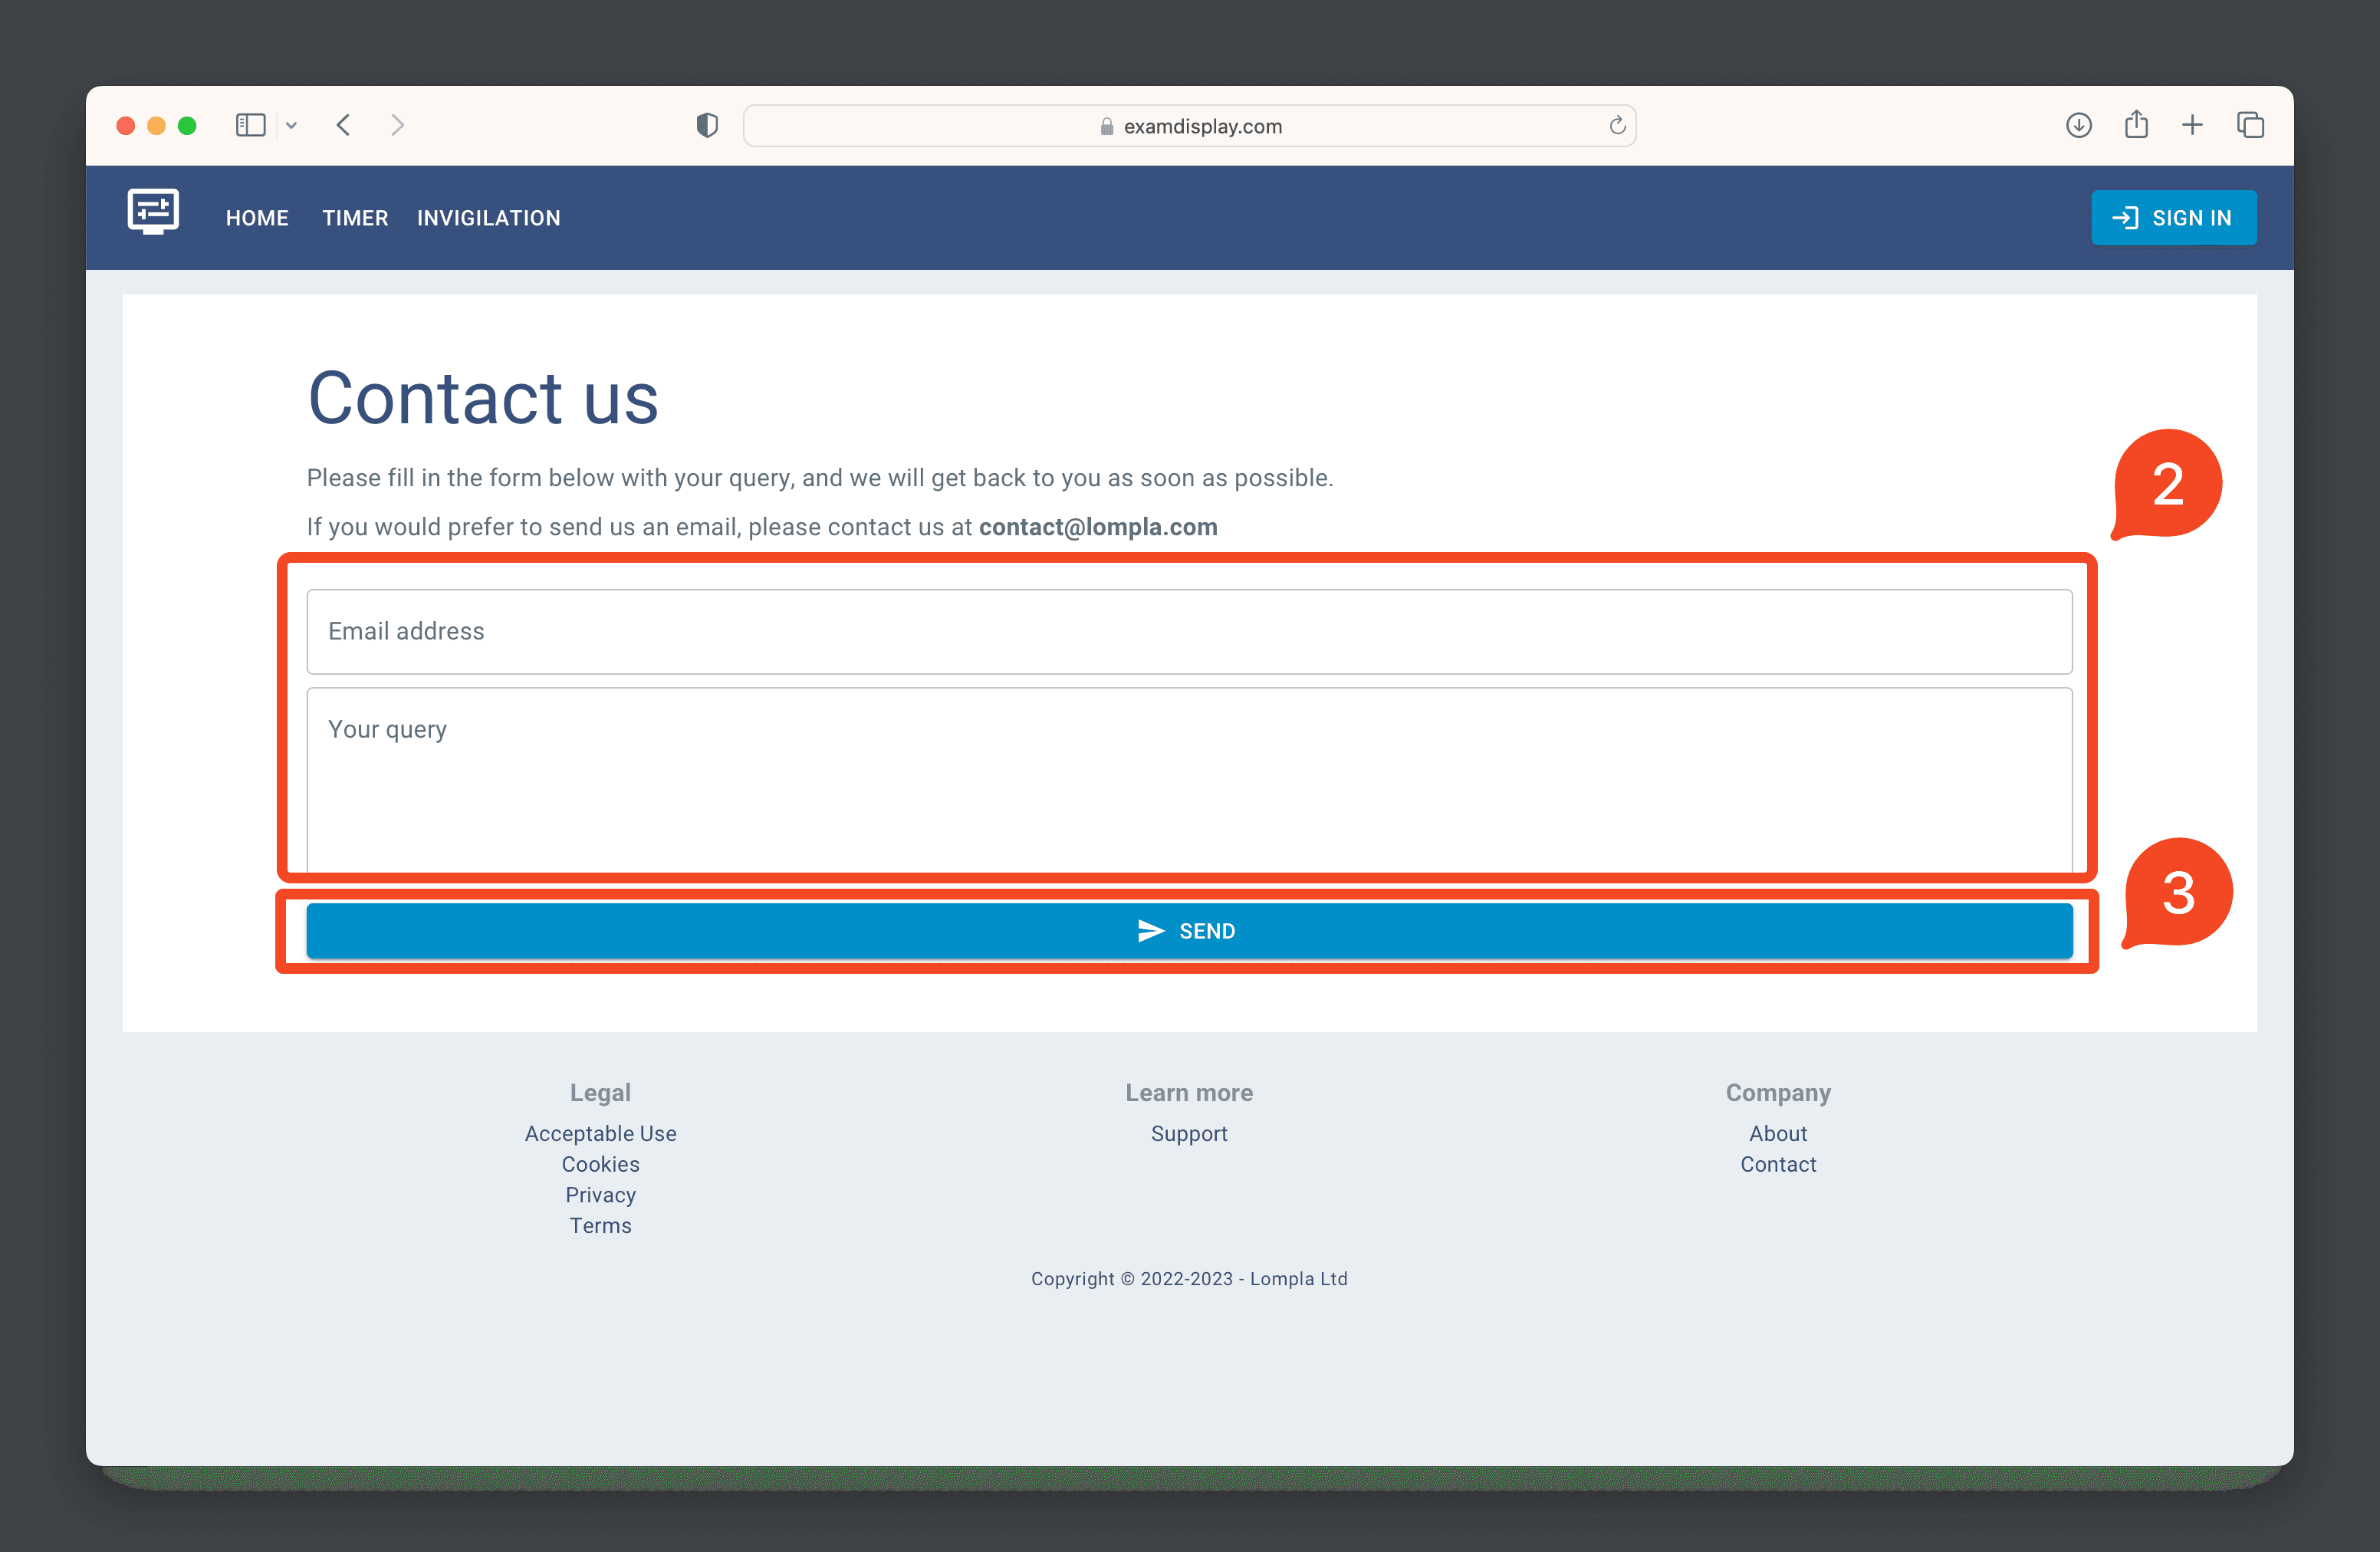The height and width of the screenshot is (1552, 2380).
Task: Click the INVIGILATION tab
Action: point(488,219)
